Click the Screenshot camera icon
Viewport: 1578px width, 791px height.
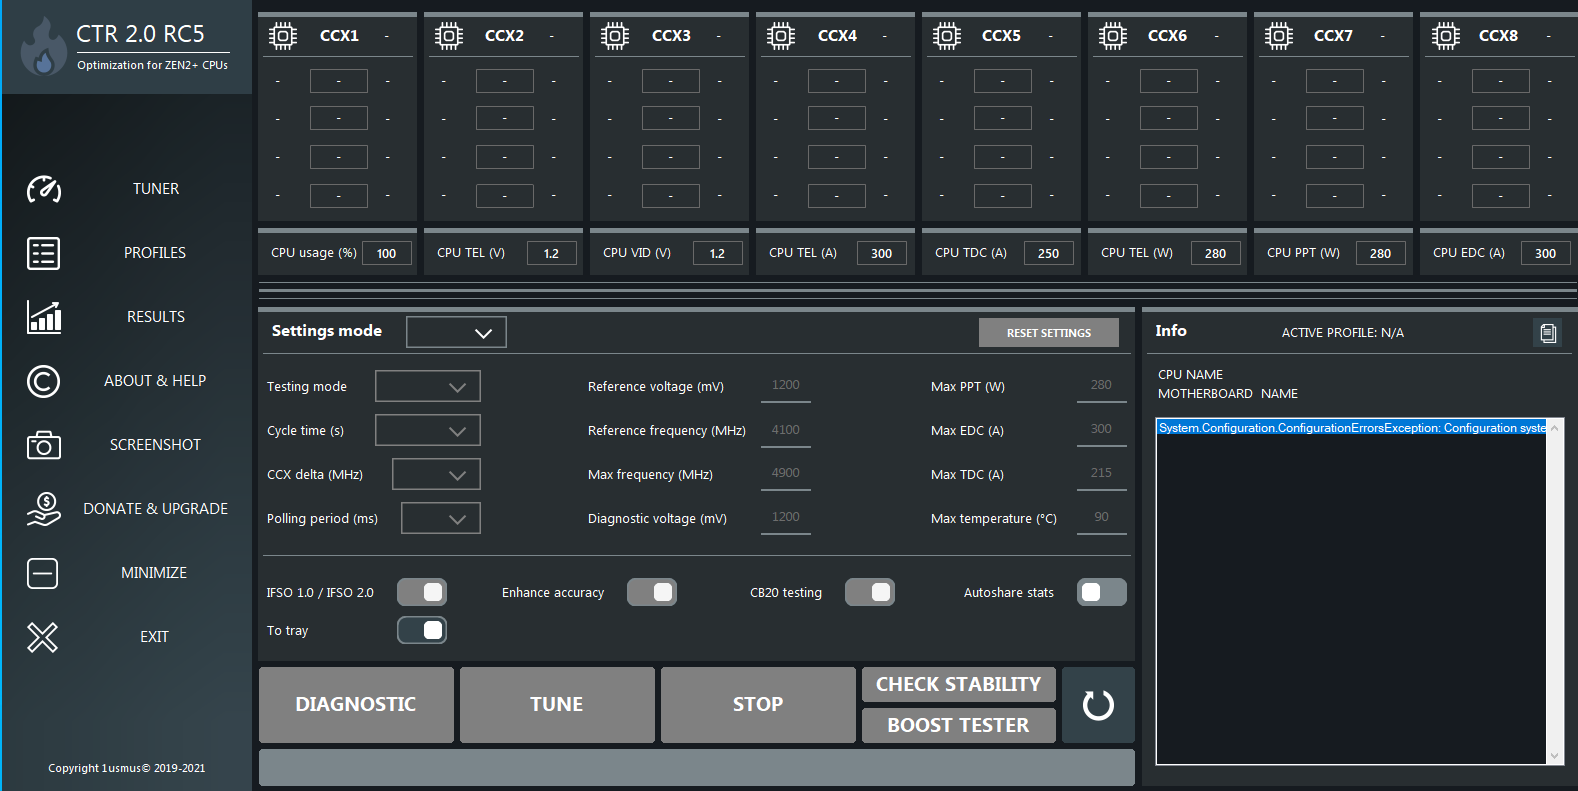tap(43, 445)
